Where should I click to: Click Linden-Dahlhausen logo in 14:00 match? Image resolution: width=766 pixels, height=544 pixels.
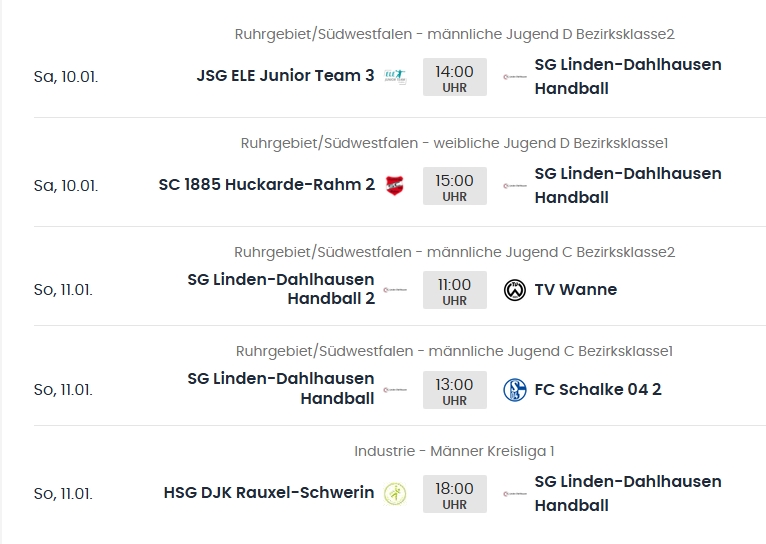tap(515, 76)
